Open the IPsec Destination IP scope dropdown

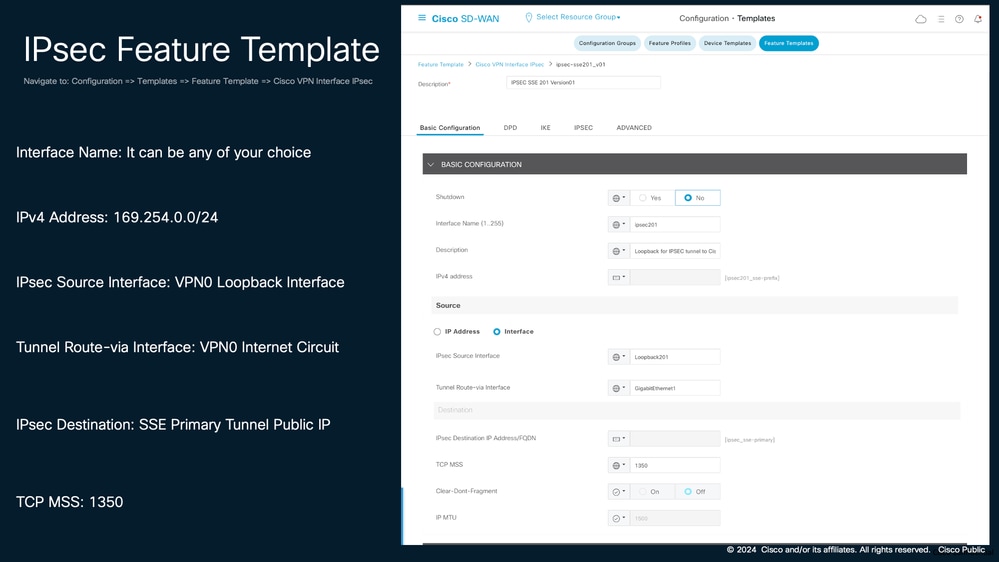click(x=619, y=439)
